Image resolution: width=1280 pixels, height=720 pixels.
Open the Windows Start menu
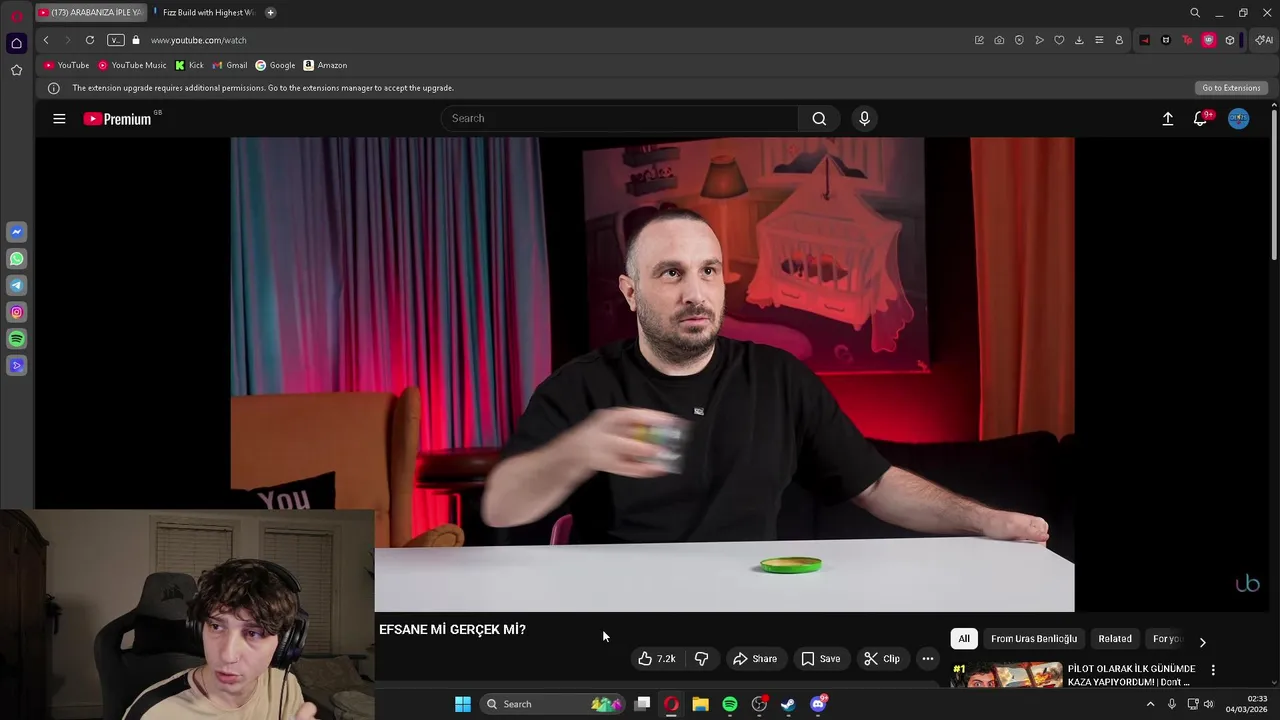tap(462, 704)
